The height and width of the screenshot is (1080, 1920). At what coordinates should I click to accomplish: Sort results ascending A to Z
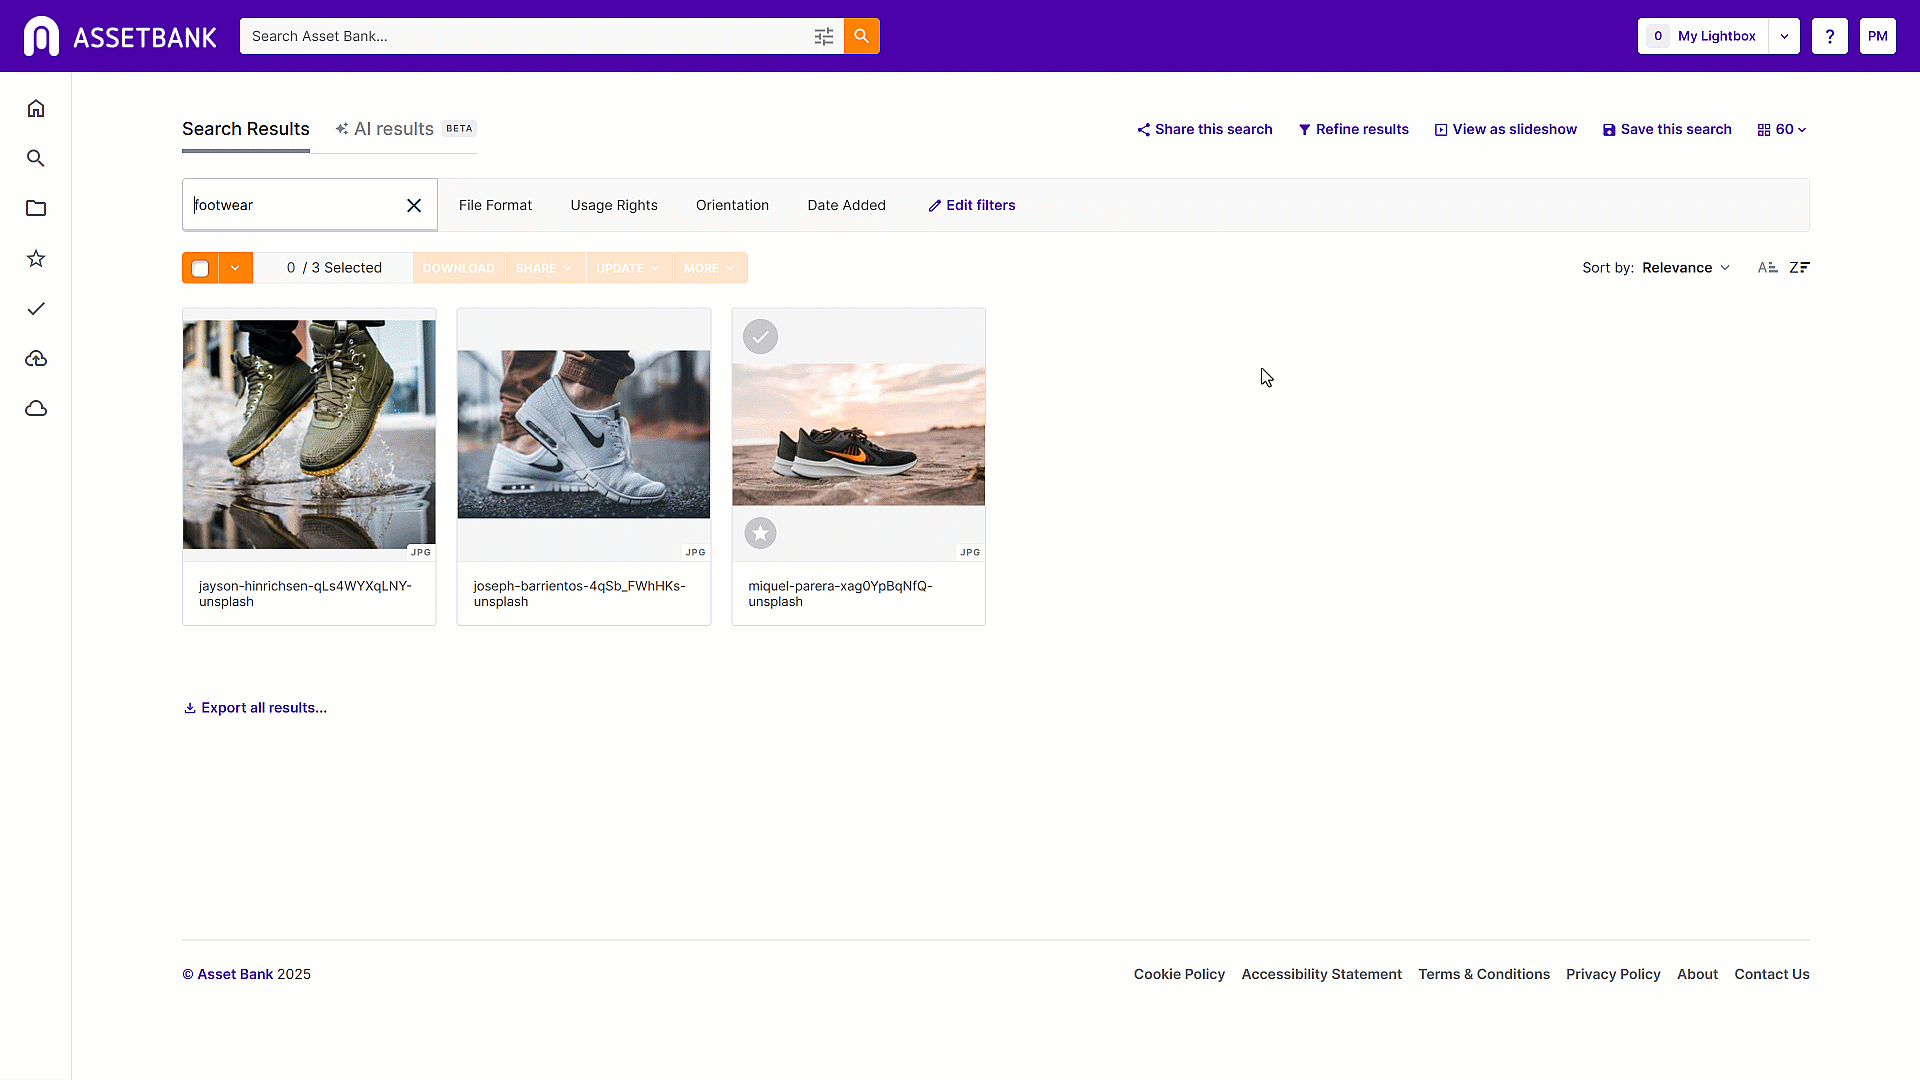point(1768,267)
